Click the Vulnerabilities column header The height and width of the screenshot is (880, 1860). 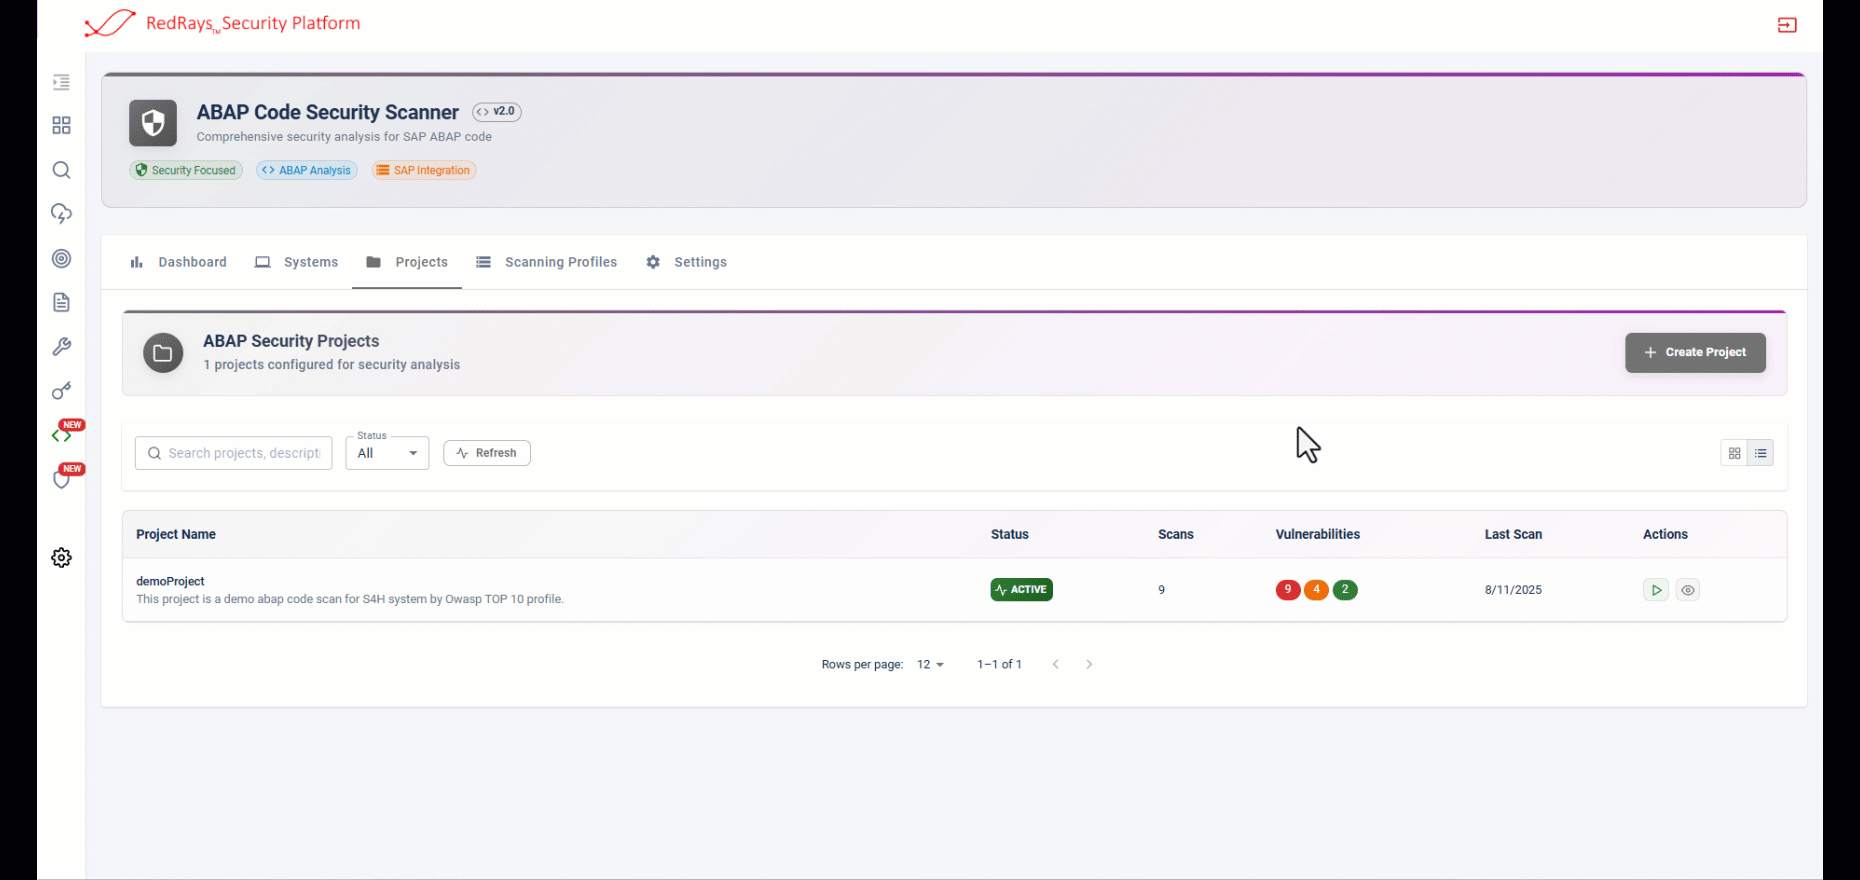click(1318, 535)
